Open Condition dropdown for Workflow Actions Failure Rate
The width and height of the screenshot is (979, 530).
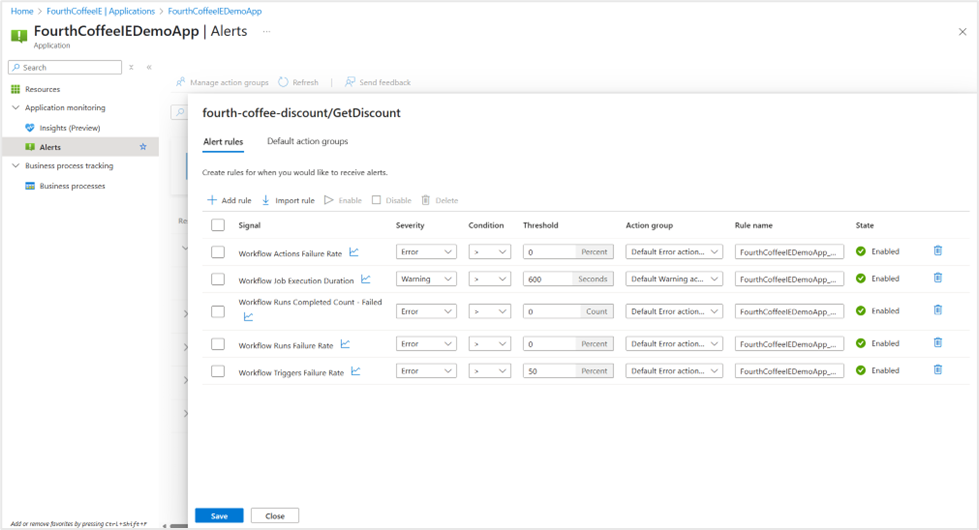point(490,252)
